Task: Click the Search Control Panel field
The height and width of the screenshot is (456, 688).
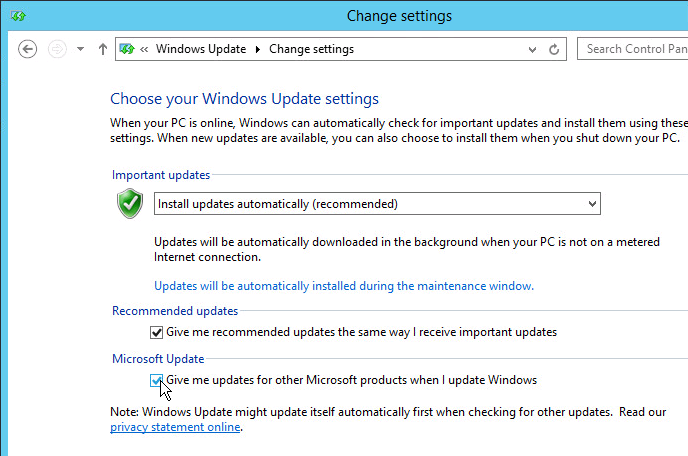Action: [632, 49]
